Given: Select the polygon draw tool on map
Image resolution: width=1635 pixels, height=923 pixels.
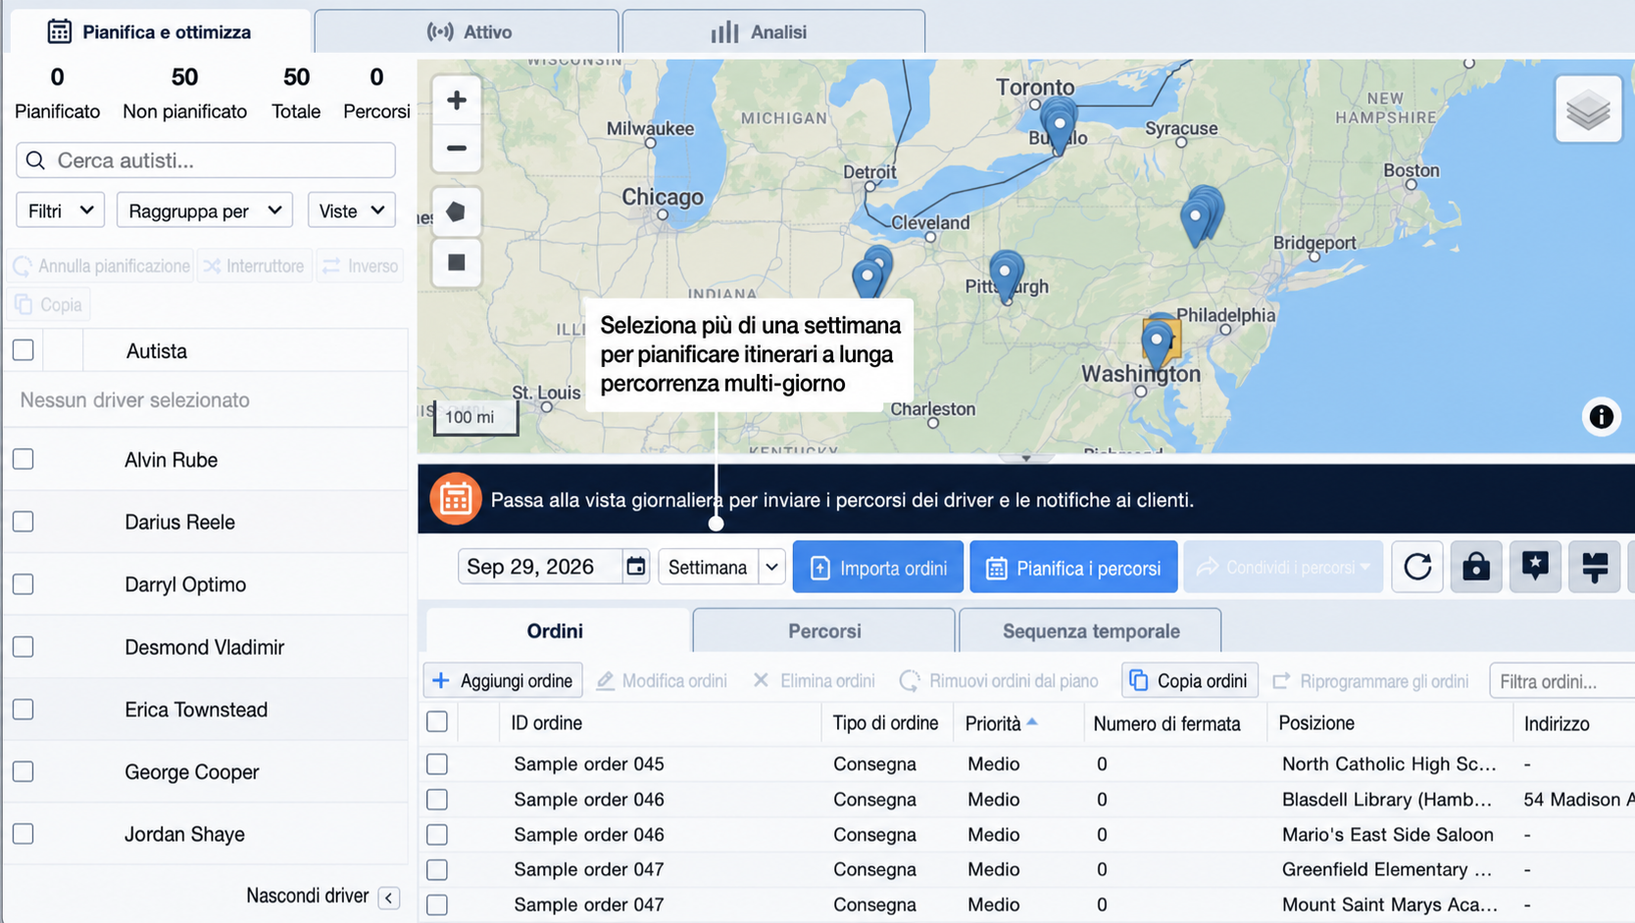Looking at the screenshot, I should point(456,212).
